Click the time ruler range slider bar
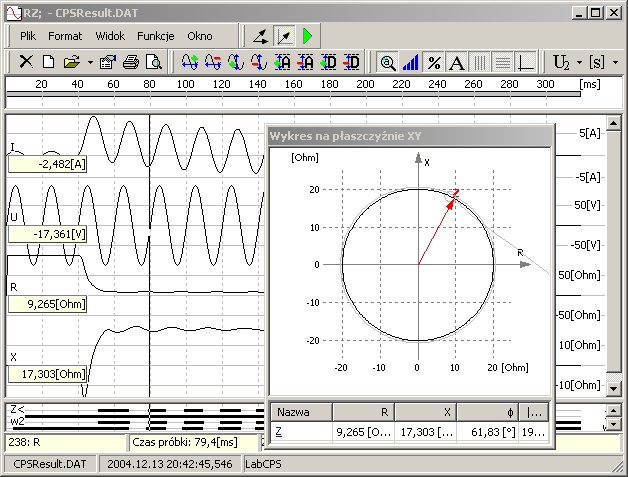The image size is (628, 477). [x=294, y=95]
